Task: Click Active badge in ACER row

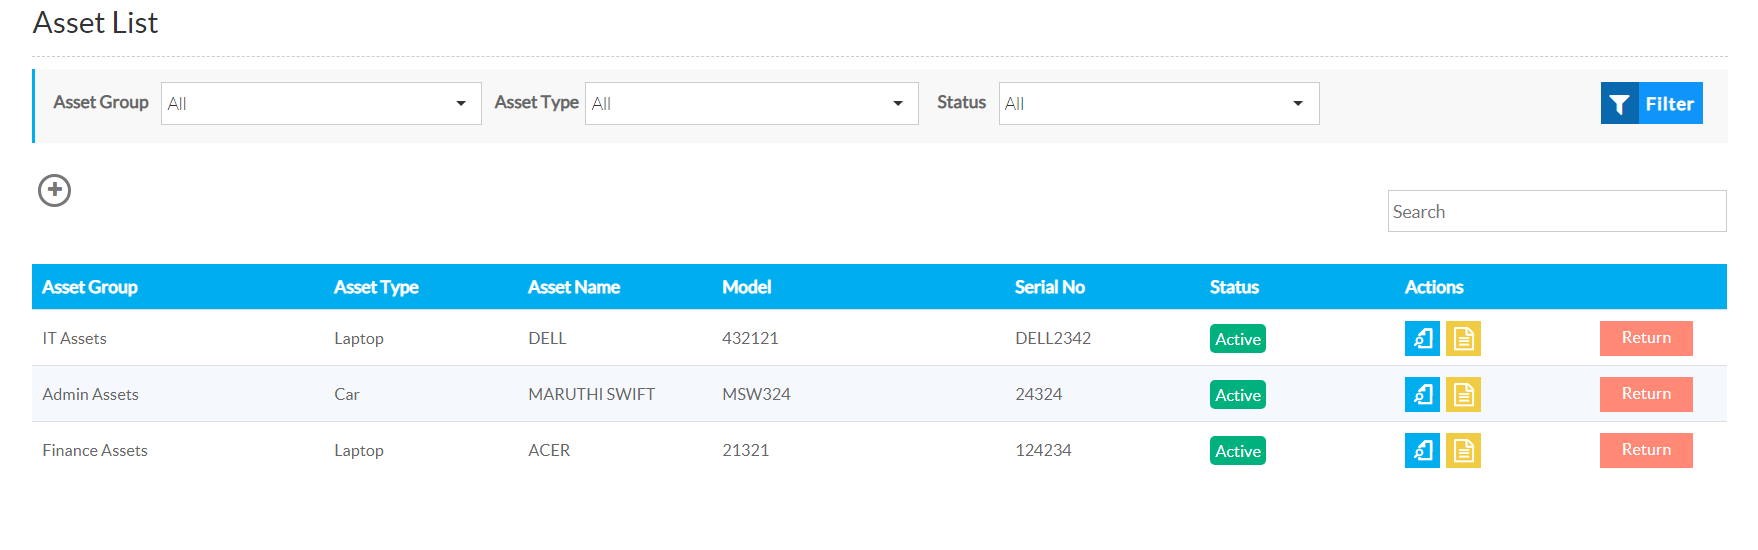Action: (1238, 451)
